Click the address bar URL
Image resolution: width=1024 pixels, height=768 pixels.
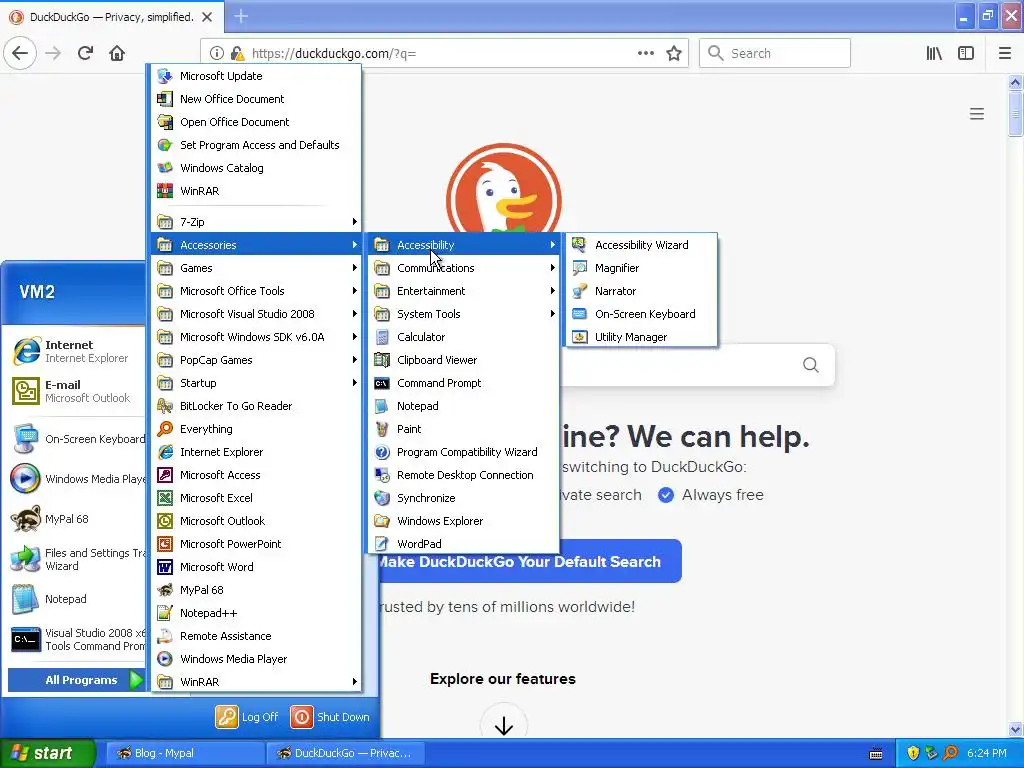tap(334, 54)
